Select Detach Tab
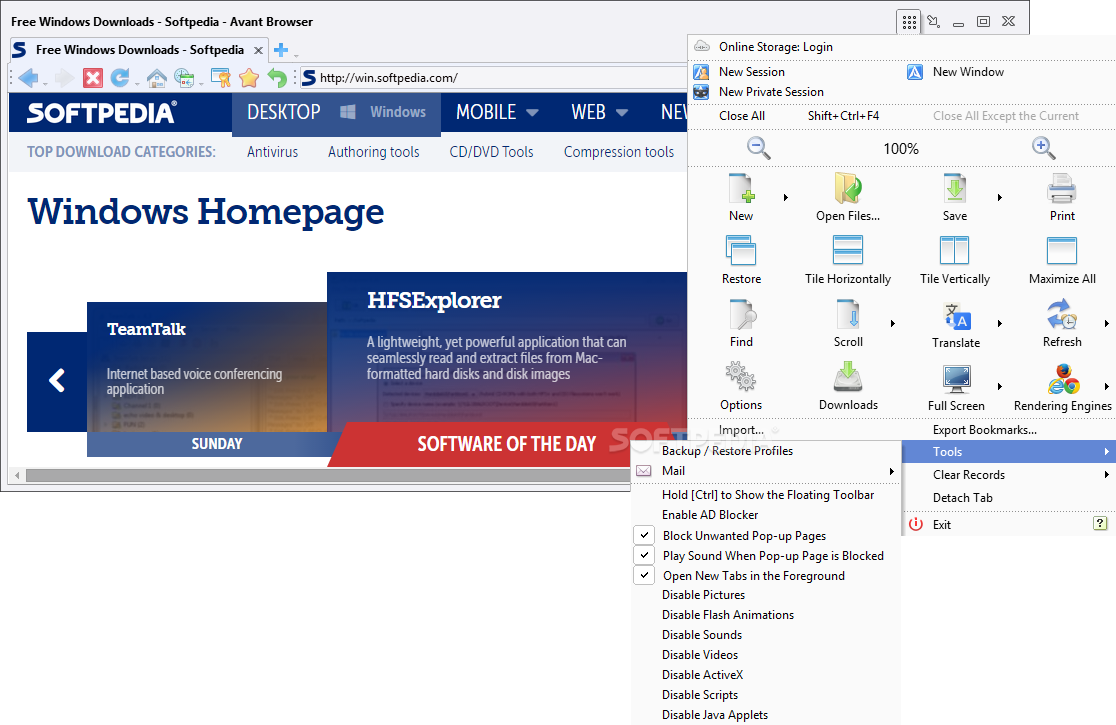 962,497
